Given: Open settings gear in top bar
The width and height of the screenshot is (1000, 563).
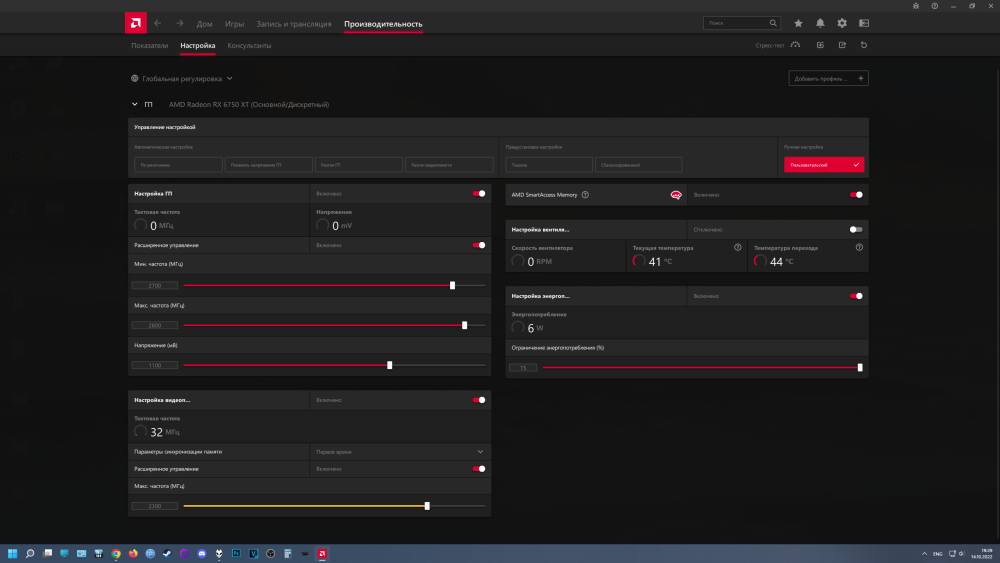Looking at the screenshot, I should 842,23.
